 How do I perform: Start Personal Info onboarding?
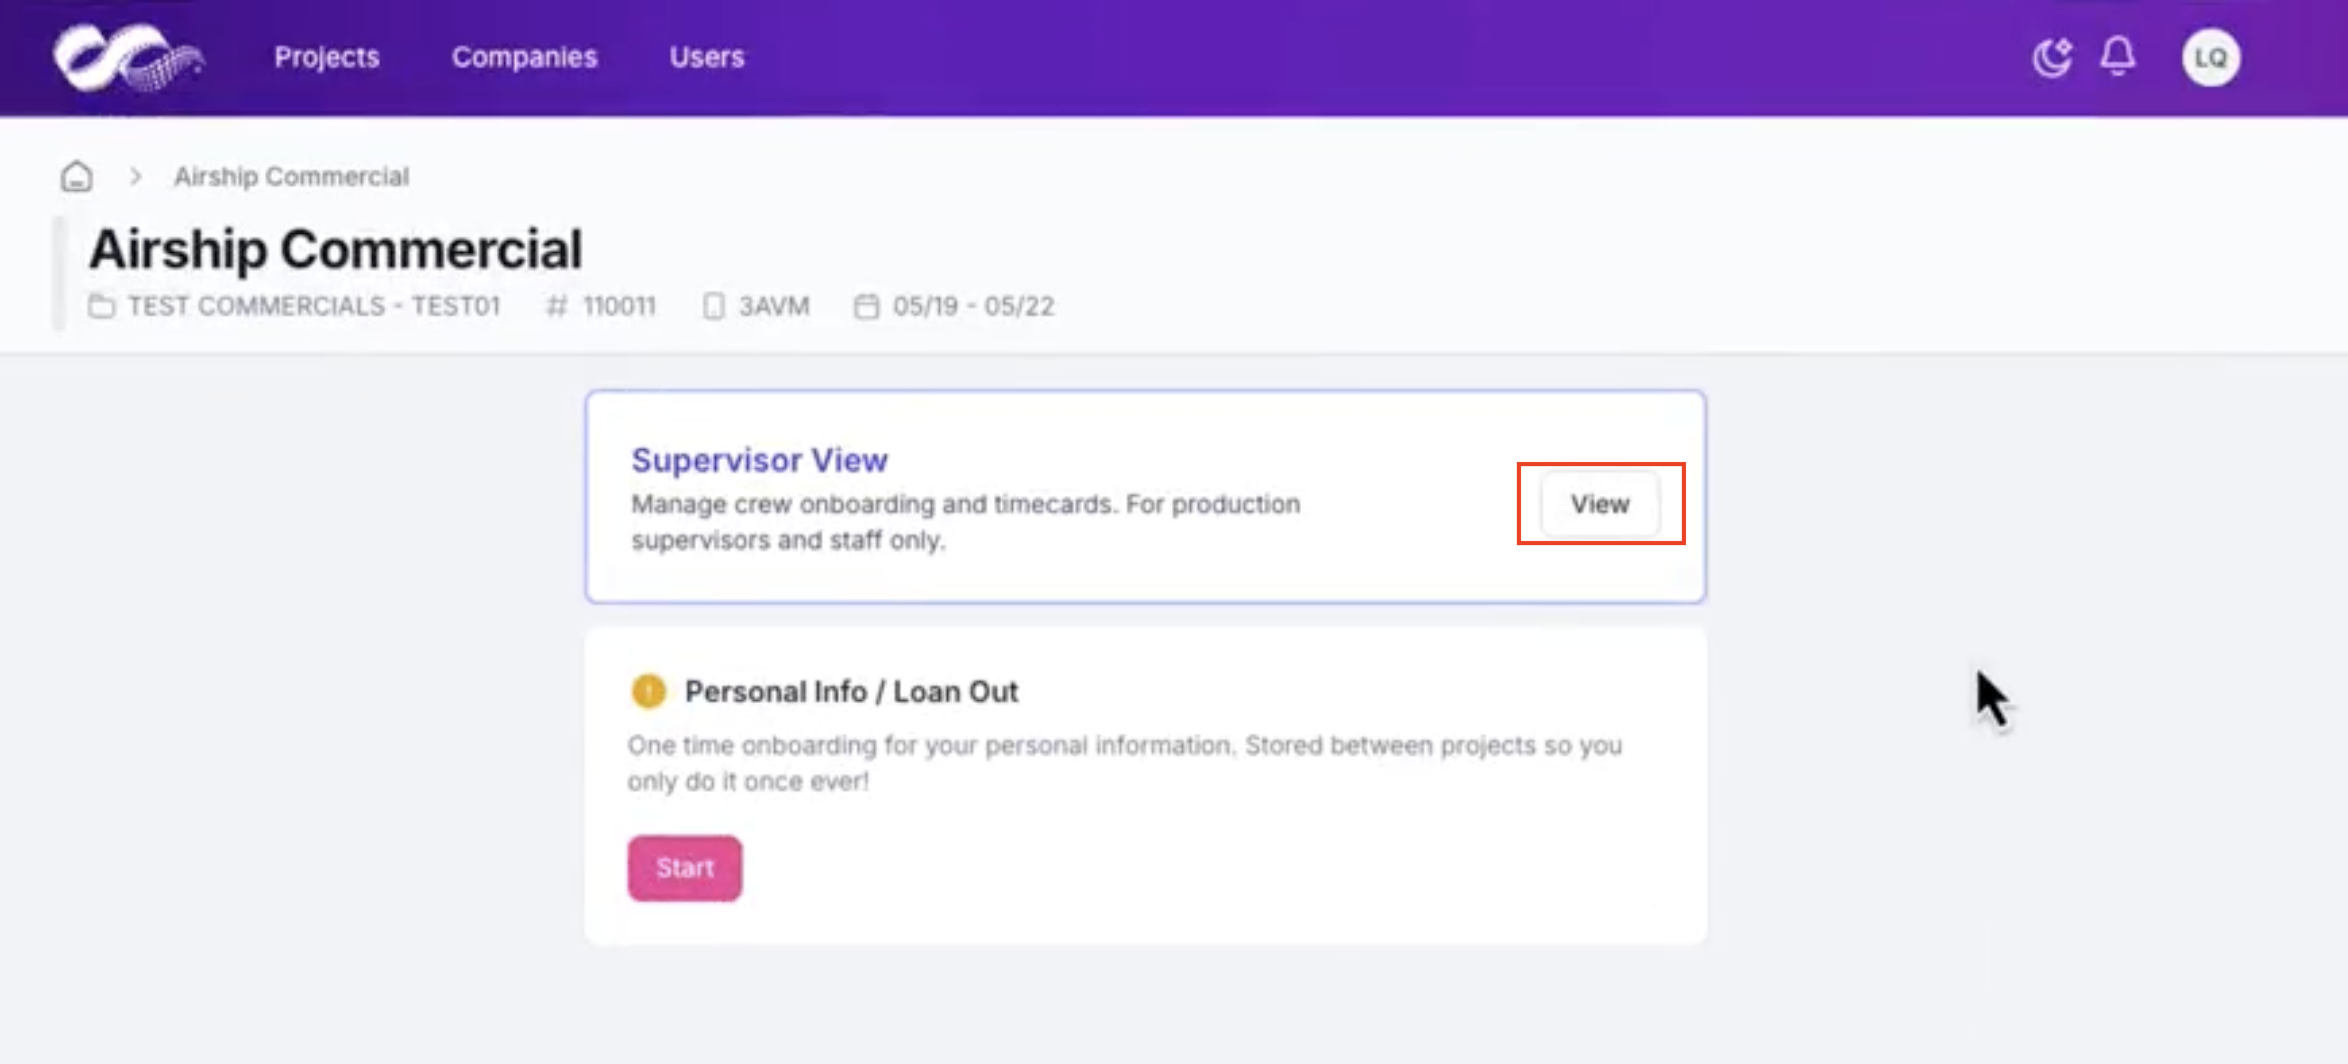click(x=685, y=868)
